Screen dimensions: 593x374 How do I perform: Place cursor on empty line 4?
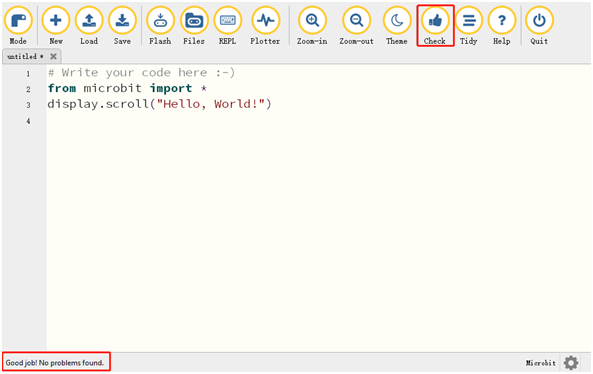[318, 121]
